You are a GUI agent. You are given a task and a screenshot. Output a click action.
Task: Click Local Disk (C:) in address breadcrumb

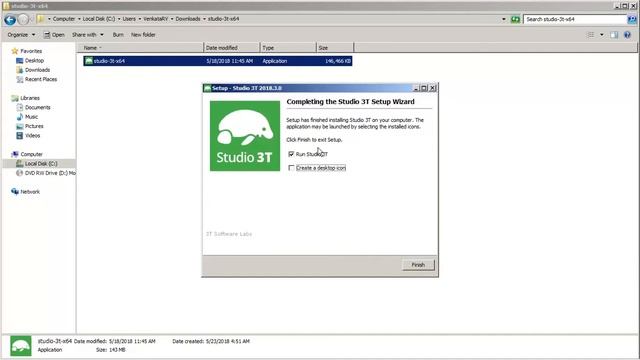click(x=99, y=19)
